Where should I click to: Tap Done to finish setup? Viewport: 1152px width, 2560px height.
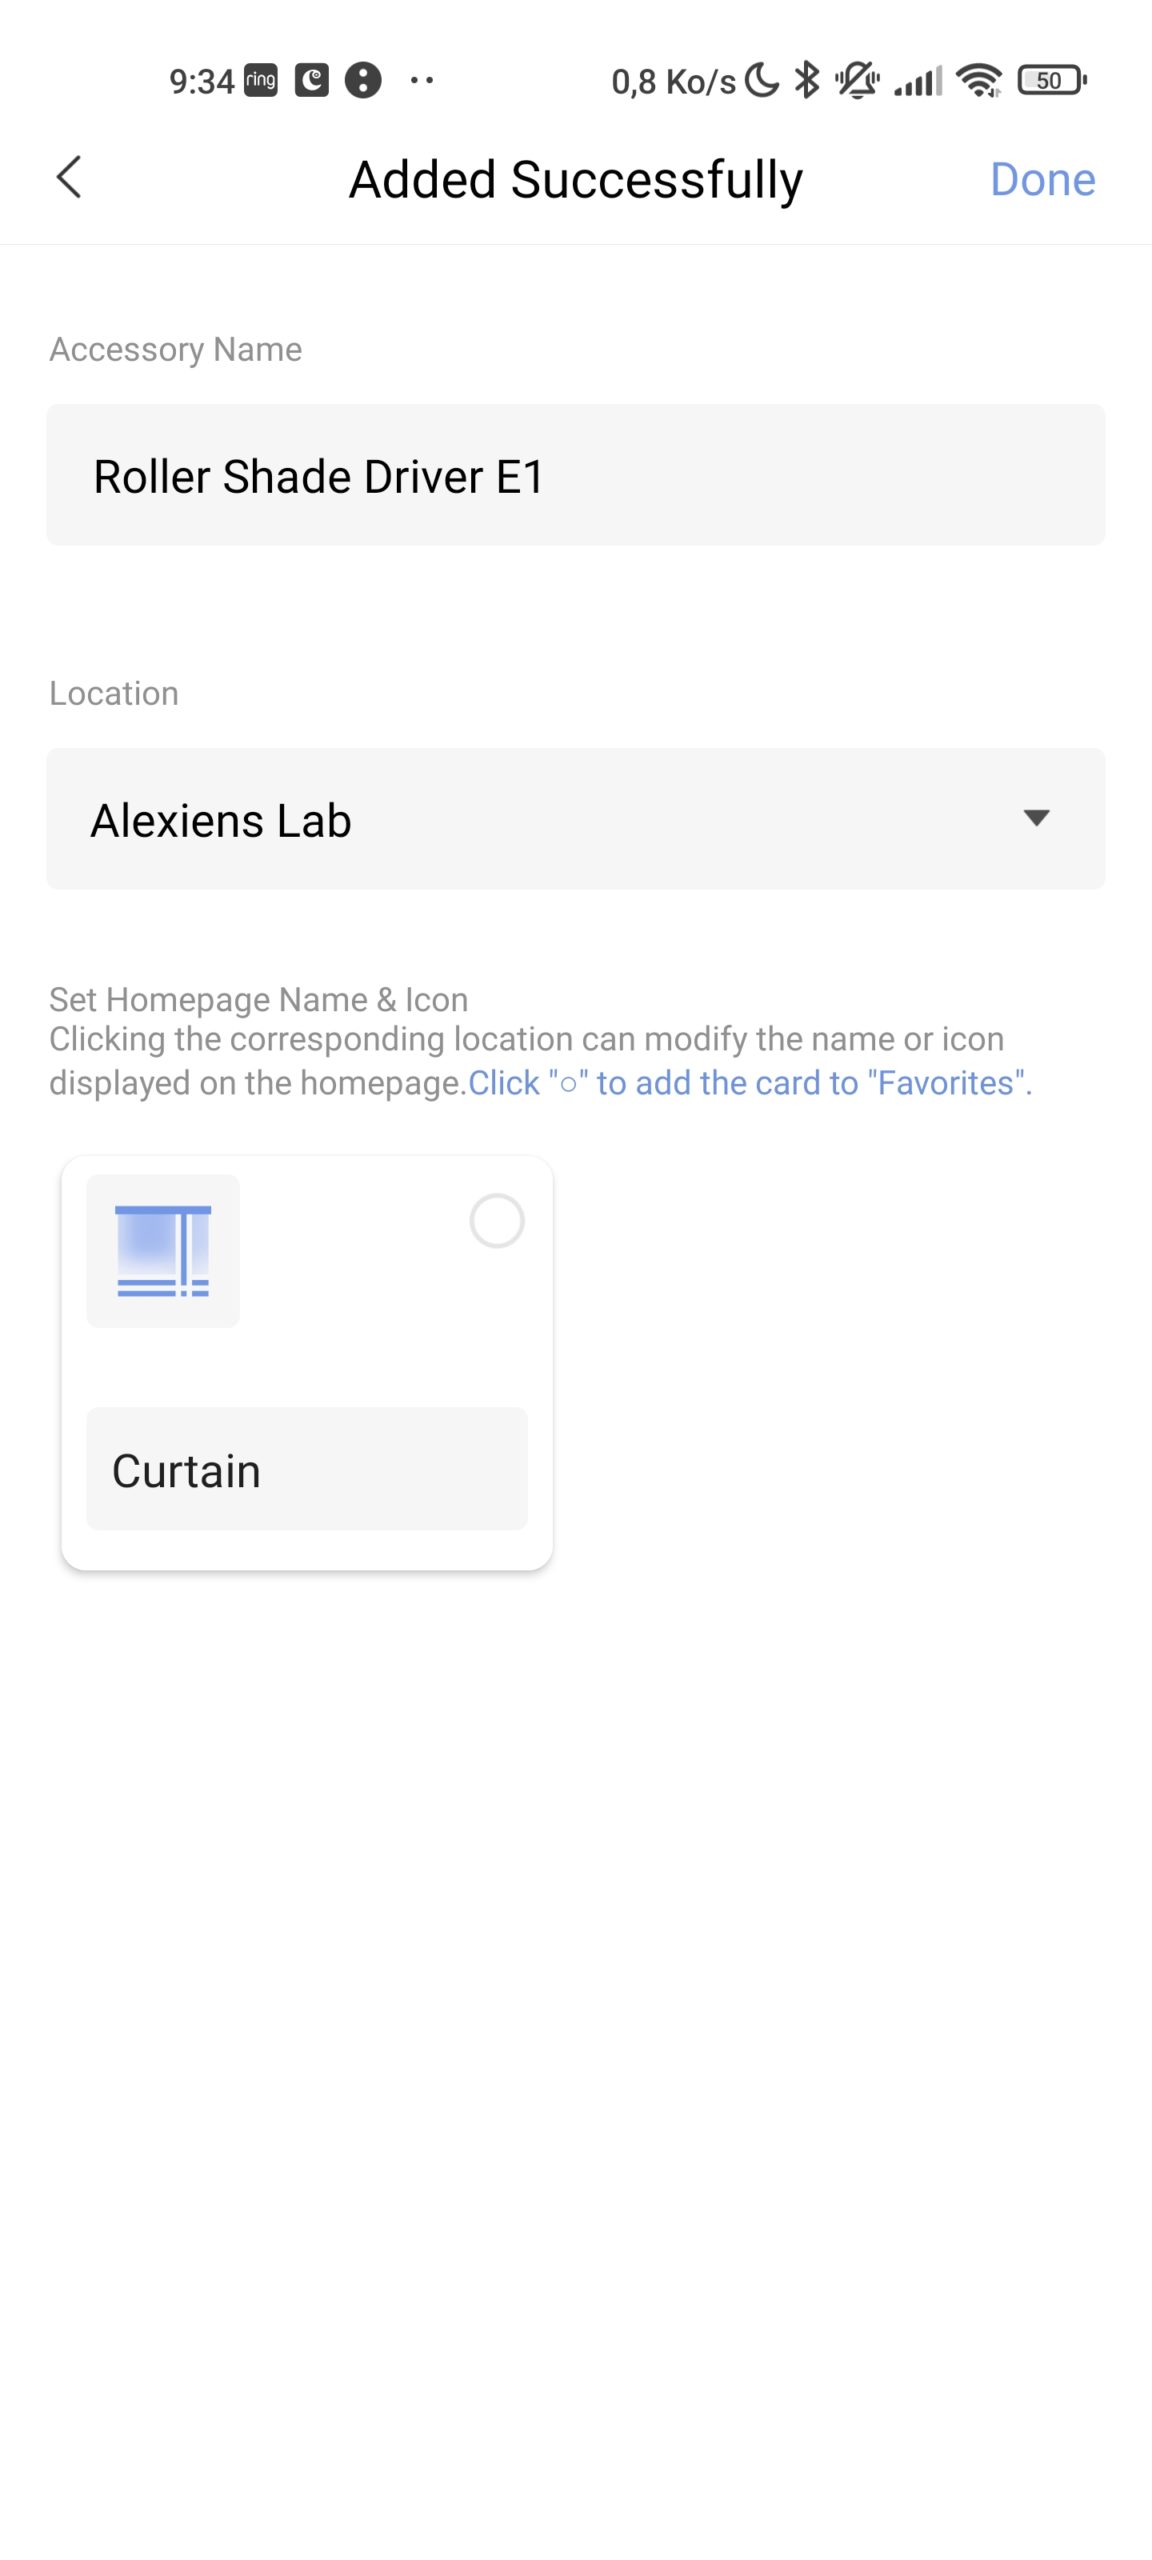pyautogui.click(x=1043, y=180)
